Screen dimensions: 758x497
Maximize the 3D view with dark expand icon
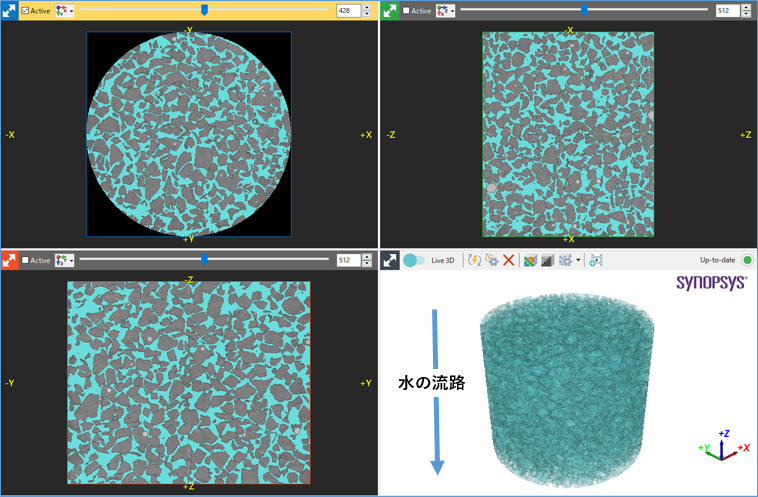tap(390, 260)
